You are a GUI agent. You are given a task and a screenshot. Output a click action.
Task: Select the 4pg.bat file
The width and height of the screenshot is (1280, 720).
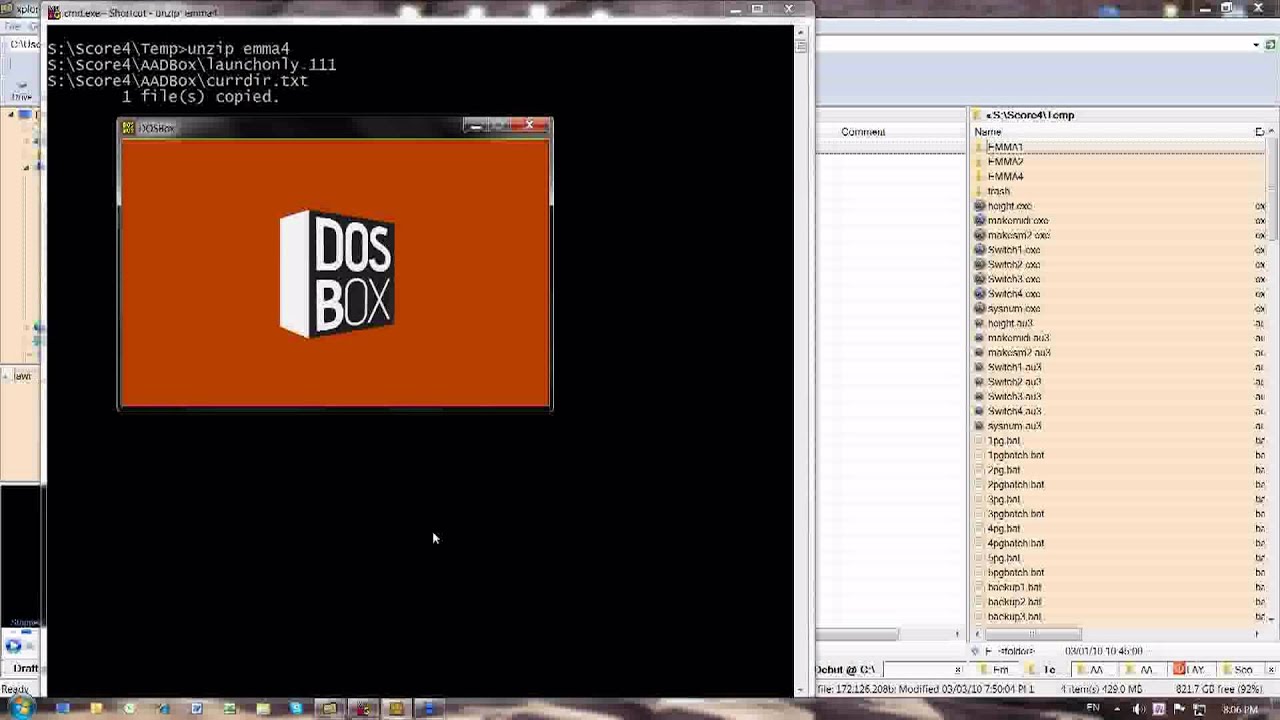1004,529
